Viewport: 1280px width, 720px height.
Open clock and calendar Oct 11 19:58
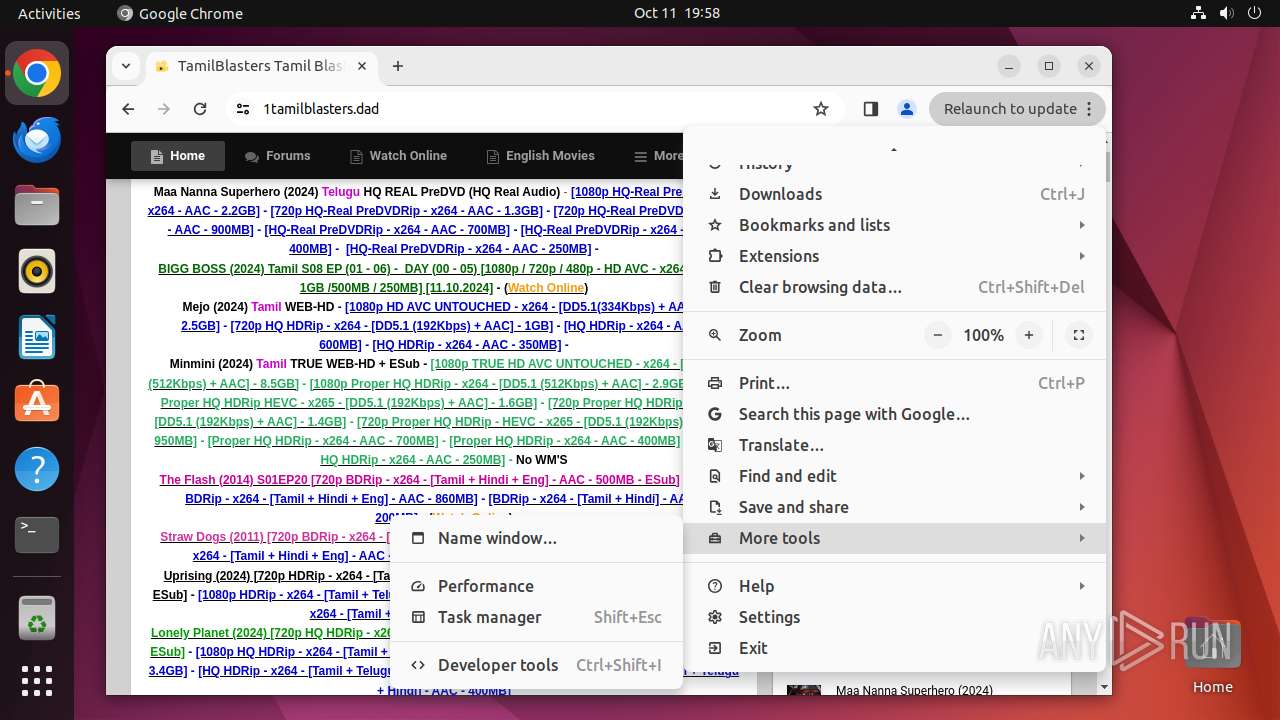pos(676,13)
